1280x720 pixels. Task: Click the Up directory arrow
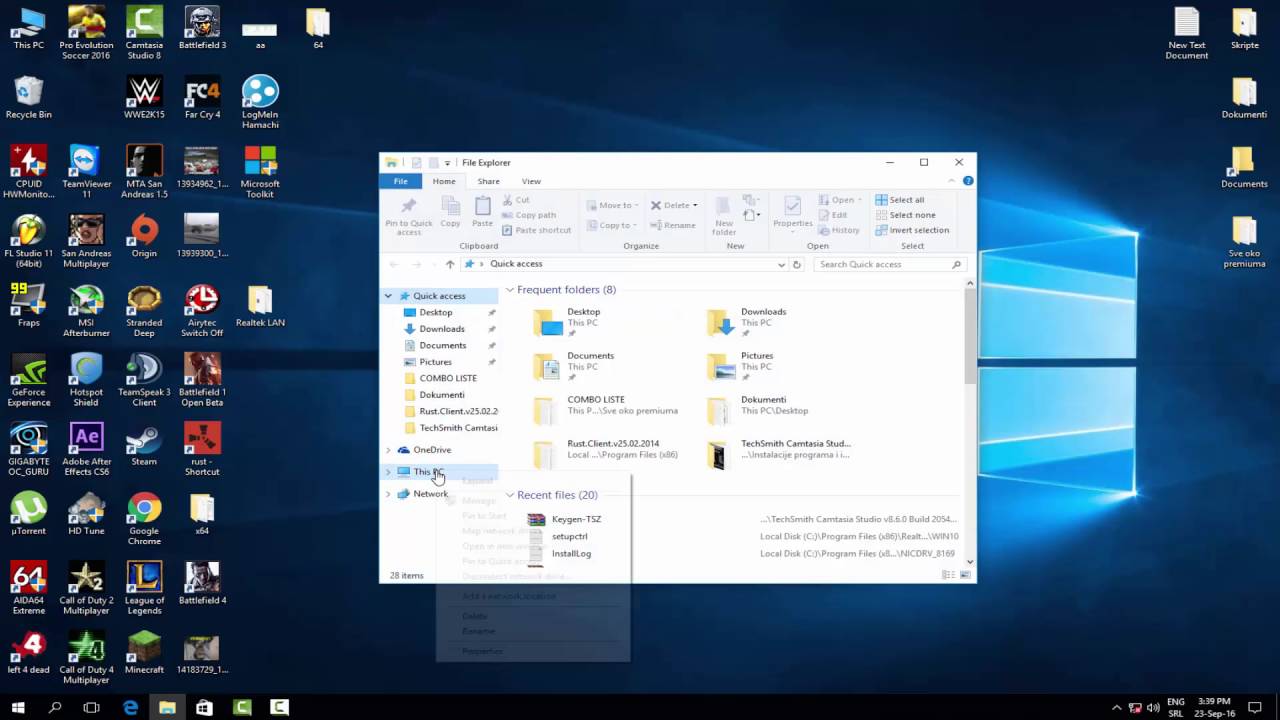pyautogui.click(x=450, y=264)
